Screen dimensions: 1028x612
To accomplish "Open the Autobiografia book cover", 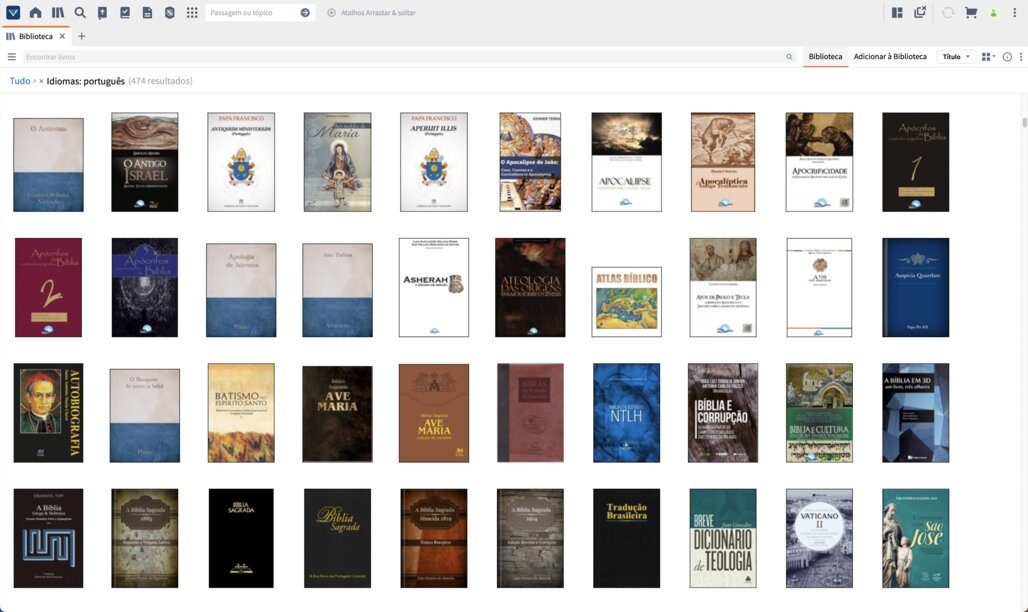I will 49,413.
